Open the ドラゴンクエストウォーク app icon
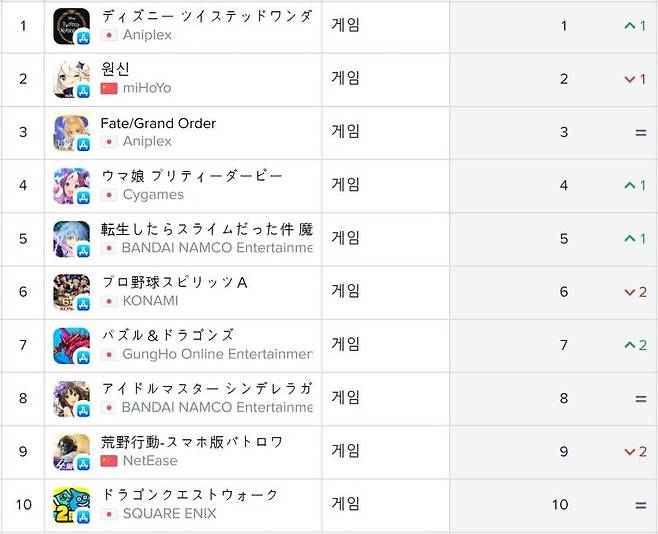The height and width of the screenshot is (534, 658). pyautogui.click(x=71, y=505)
